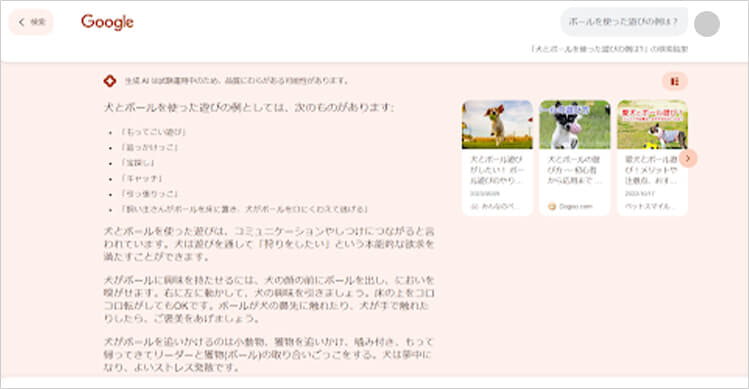Click the generative AI experimental notice text
The width and height of the screenshot is (749, 389).
pyautogui.click(x=236, y=81)
